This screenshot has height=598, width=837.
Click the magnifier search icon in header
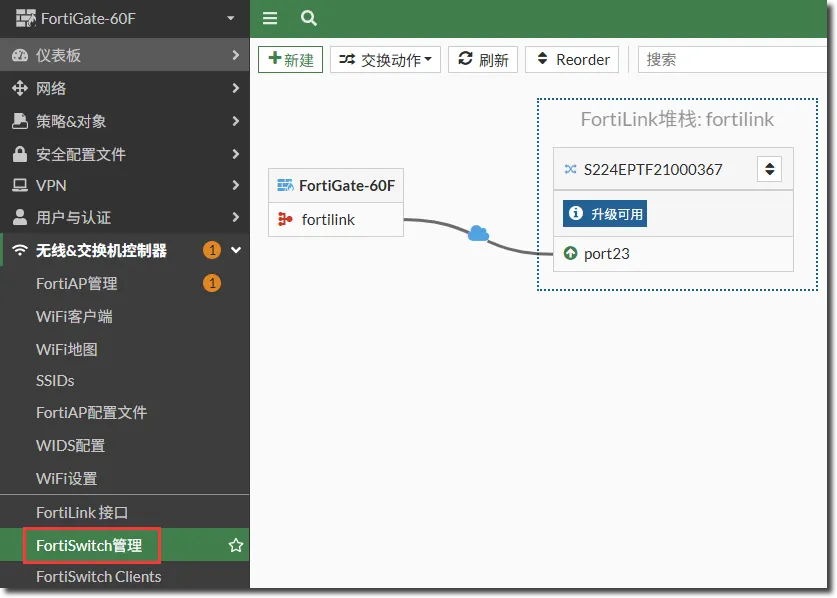(309, 18)
